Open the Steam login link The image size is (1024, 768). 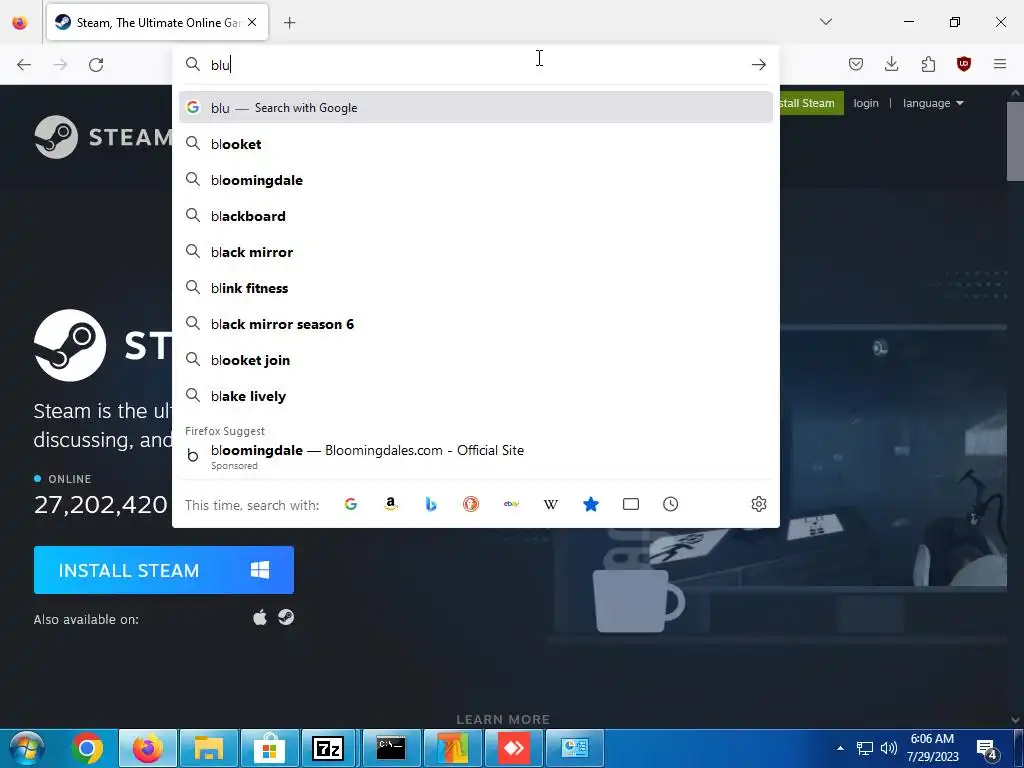[x=866, y=103]
